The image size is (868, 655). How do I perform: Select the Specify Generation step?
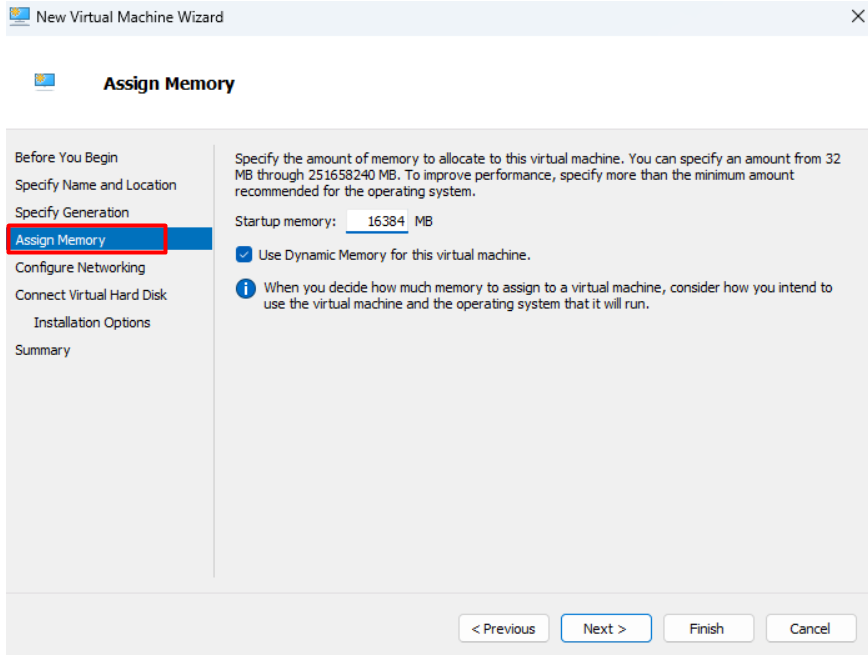coord(72,213)
